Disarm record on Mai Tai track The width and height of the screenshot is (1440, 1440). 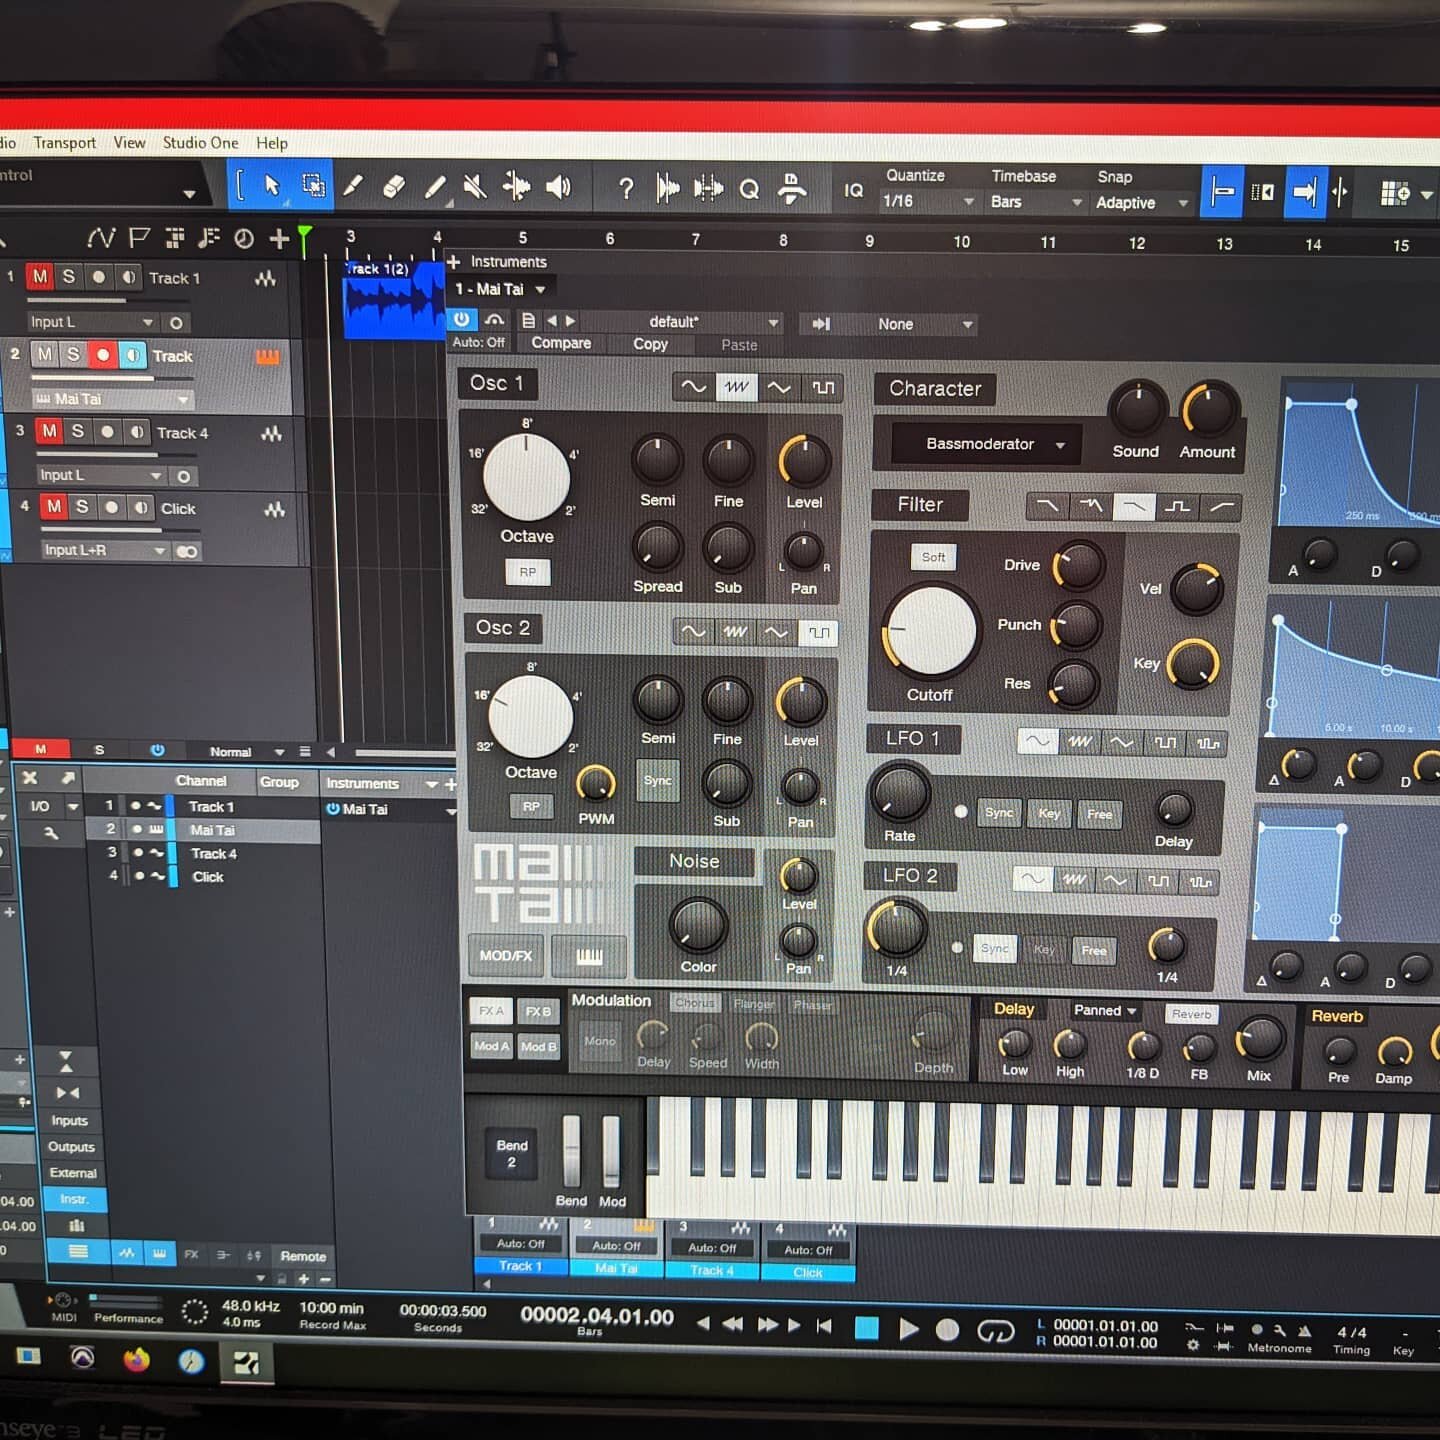103,354
